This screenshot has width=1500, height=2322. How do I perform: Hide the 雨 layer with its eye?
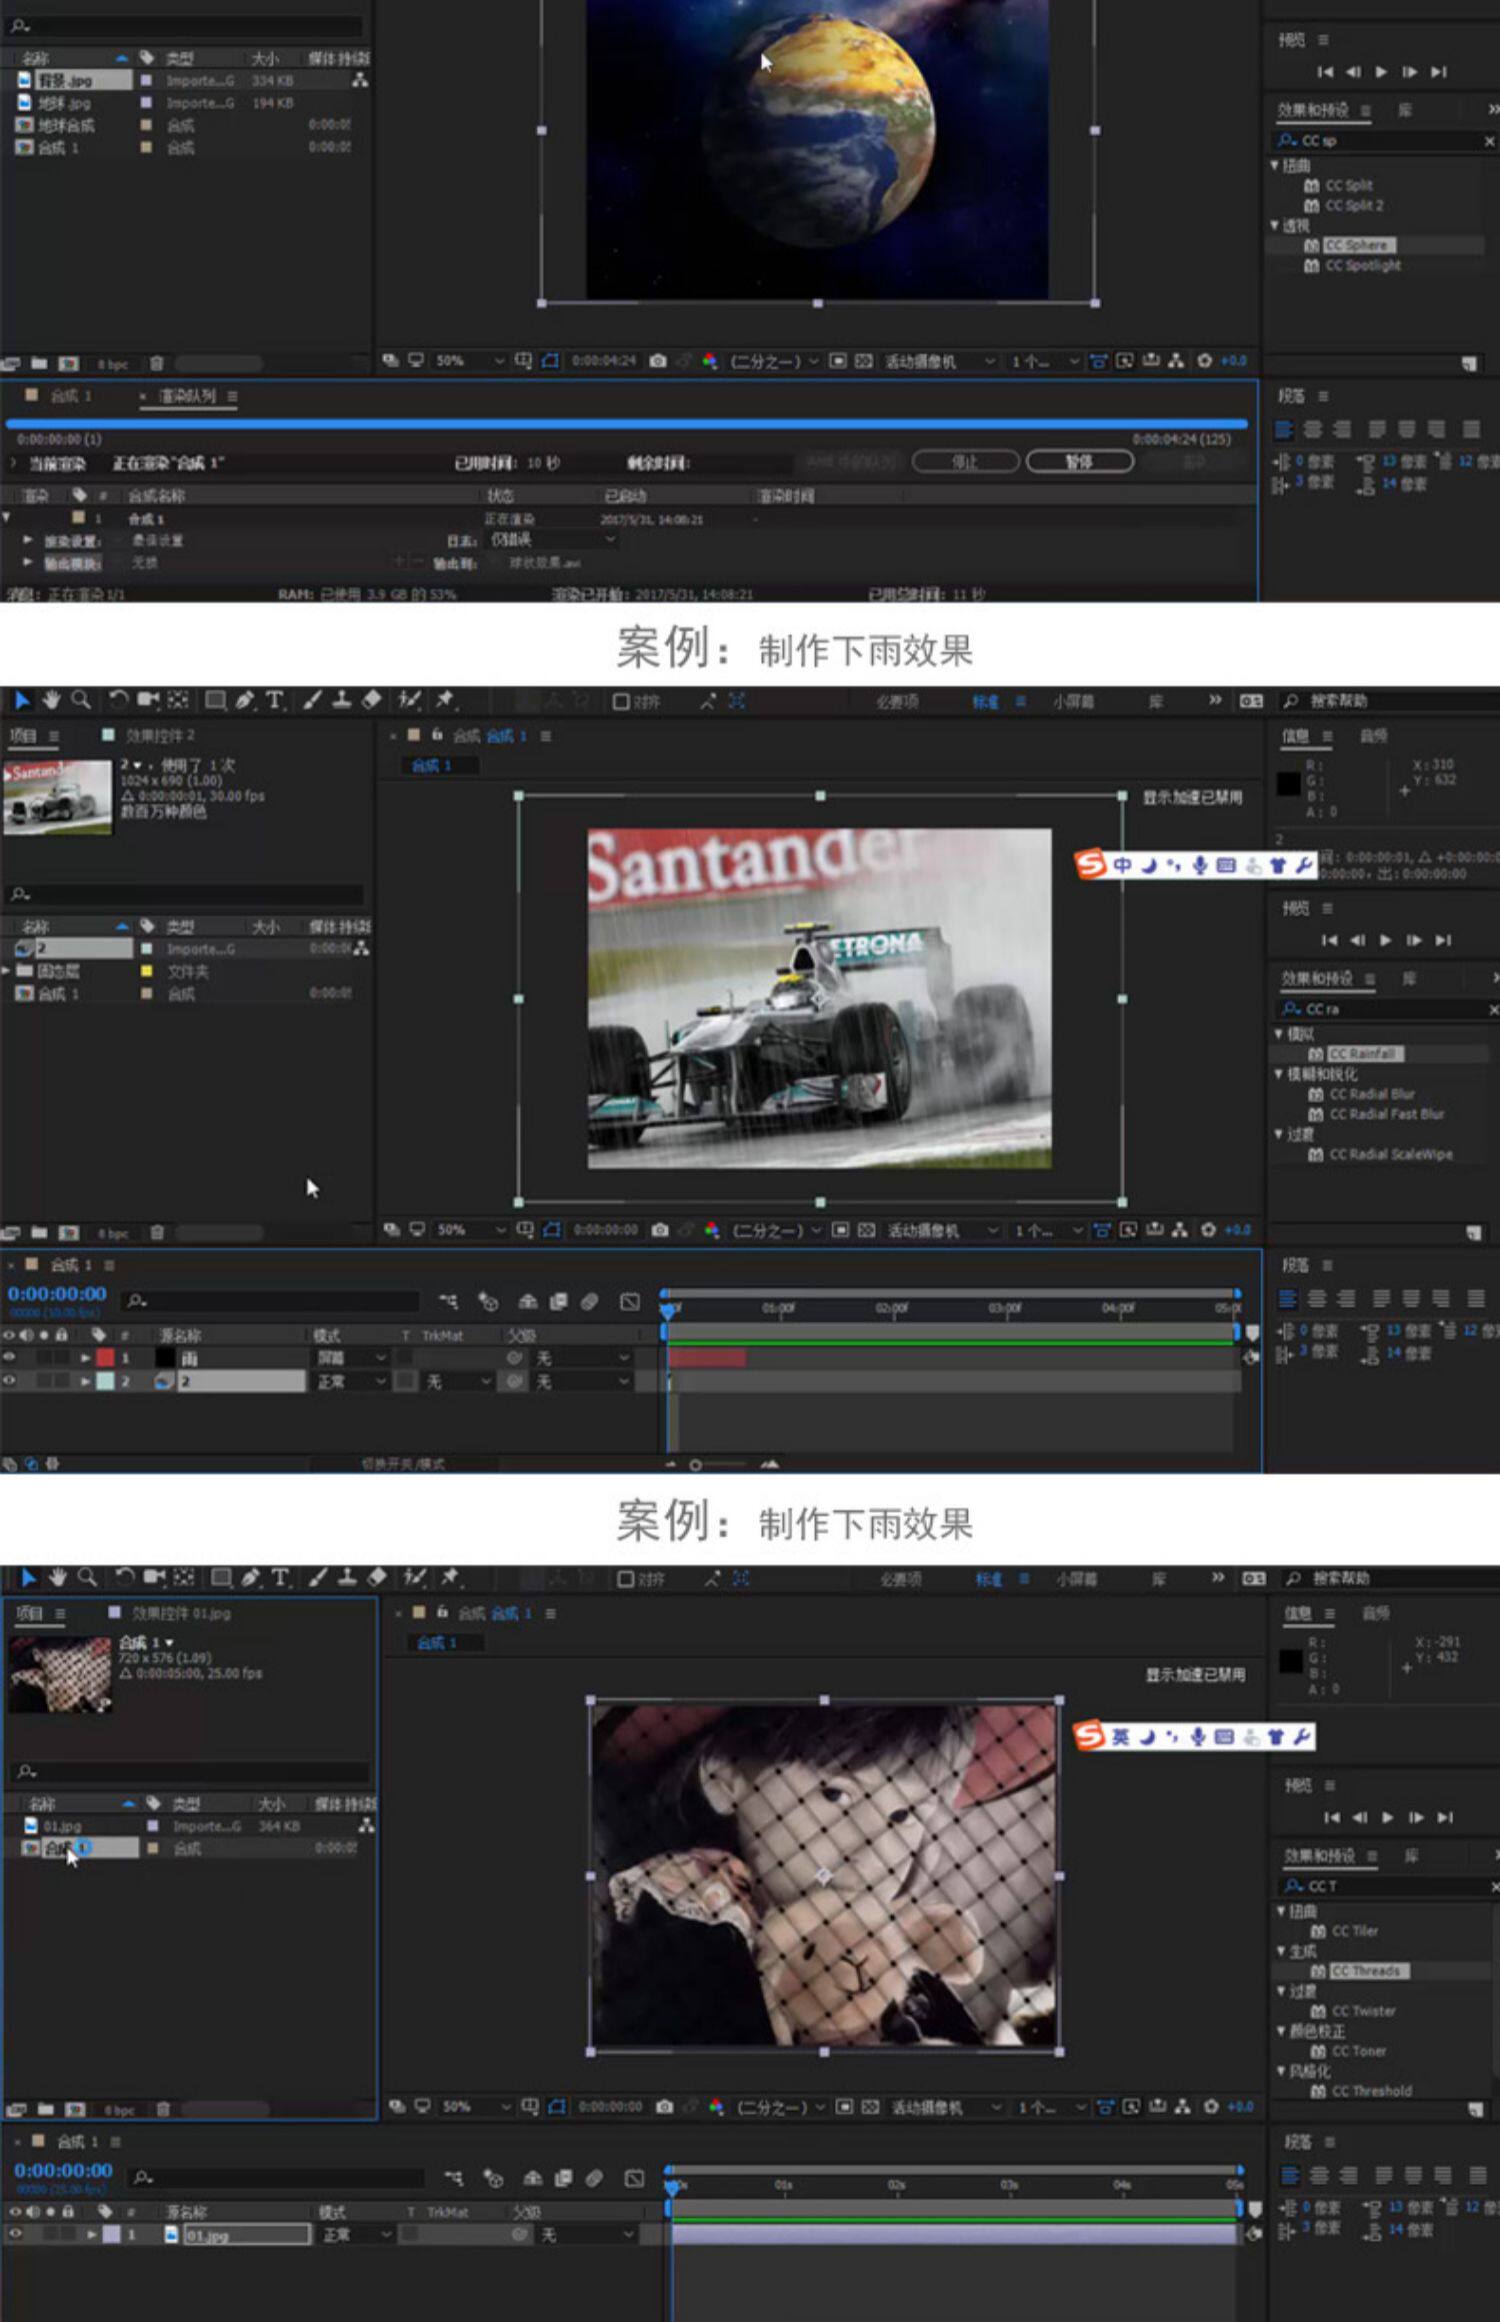pyautogui.click(x=9, y=1357)
